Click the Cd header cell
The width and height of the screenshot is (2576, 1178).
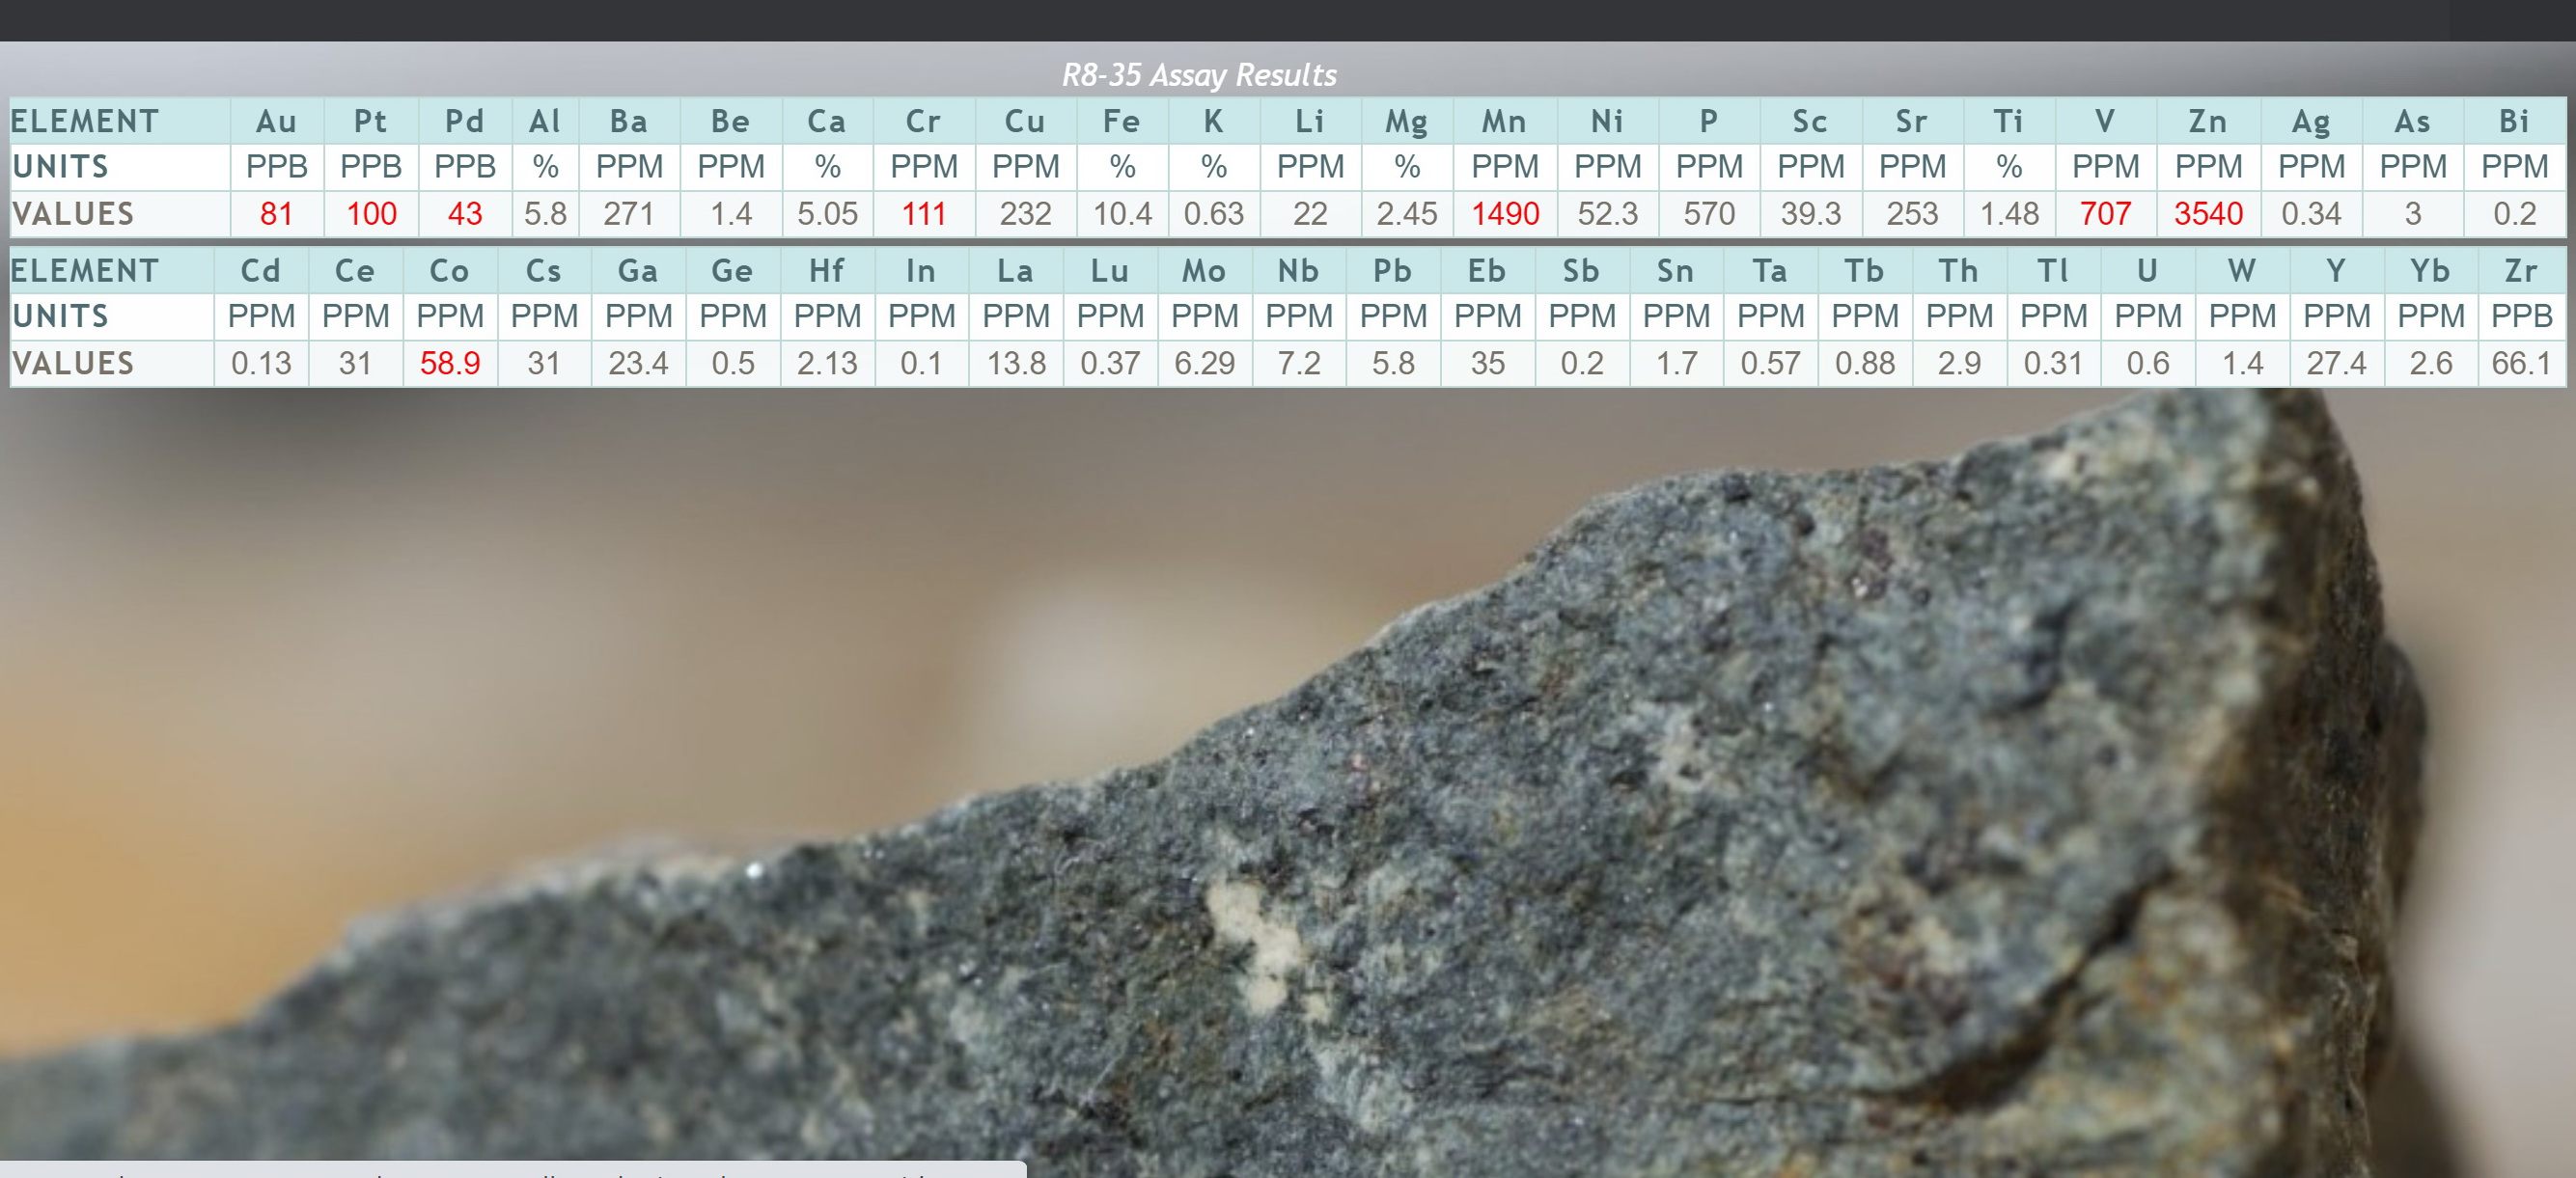260,271
